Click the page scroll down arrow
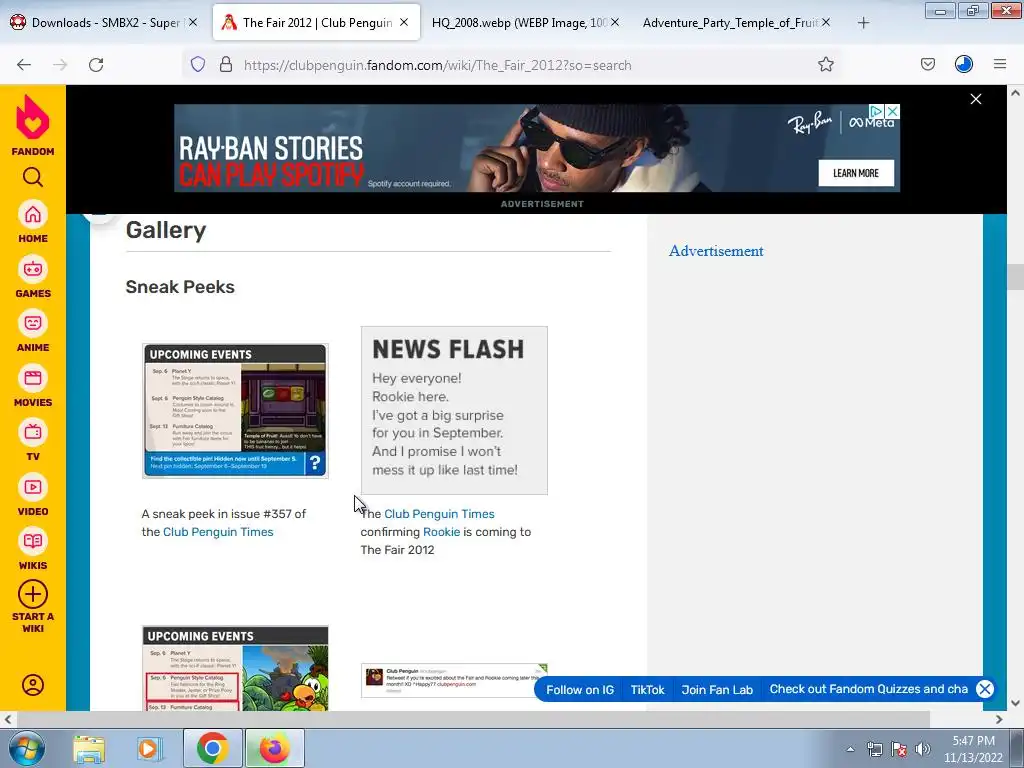 point(1015,703)
